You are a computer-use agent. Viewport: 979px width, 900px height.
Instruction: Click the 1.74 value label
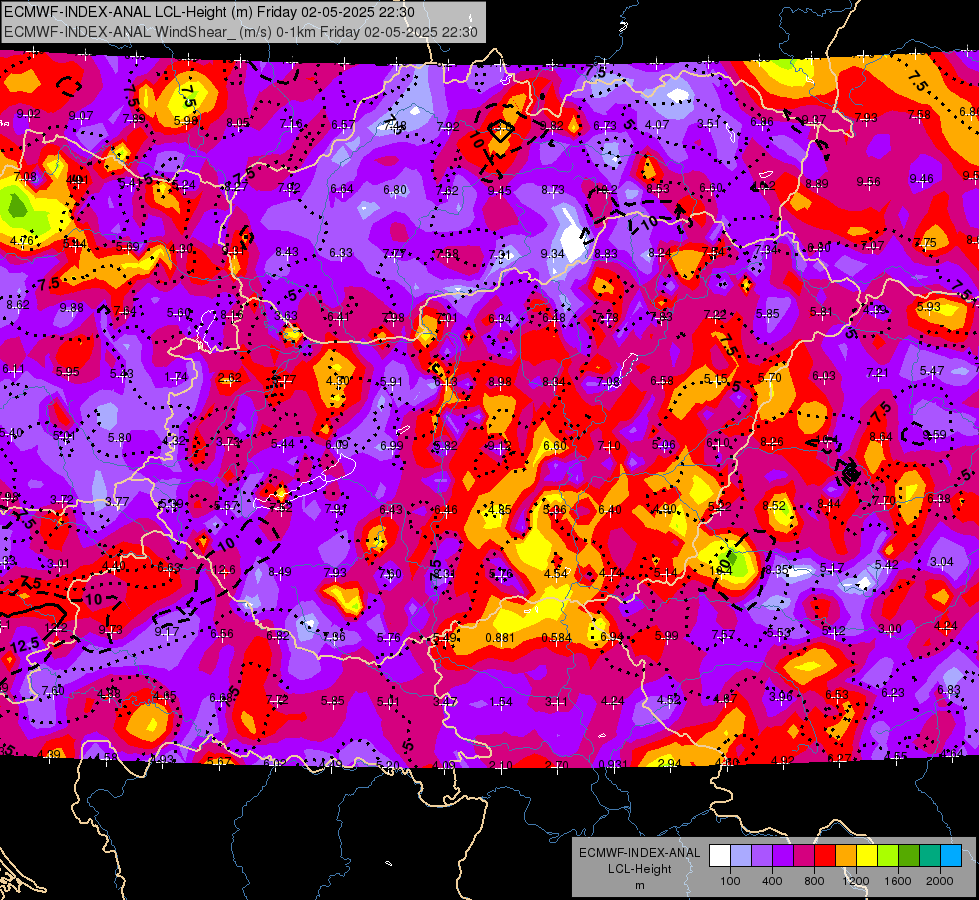pyautogui.click(x=176, y=377)
